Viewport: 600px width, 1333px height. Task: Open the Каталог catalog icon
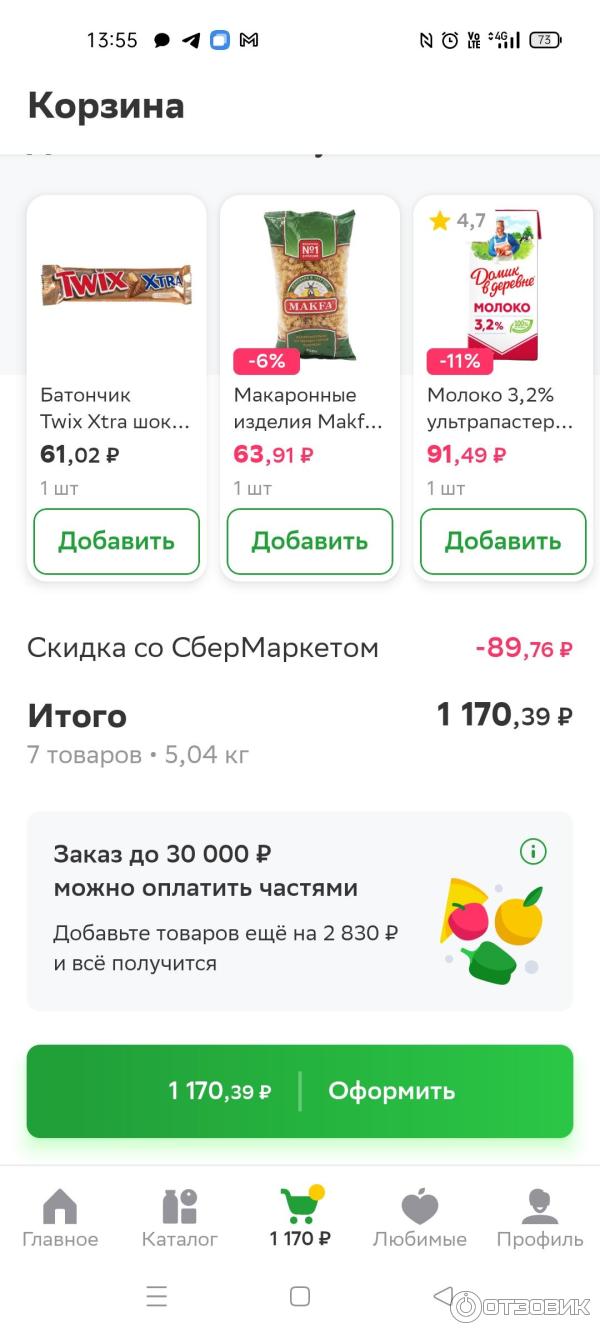[x=180, y=1207]
